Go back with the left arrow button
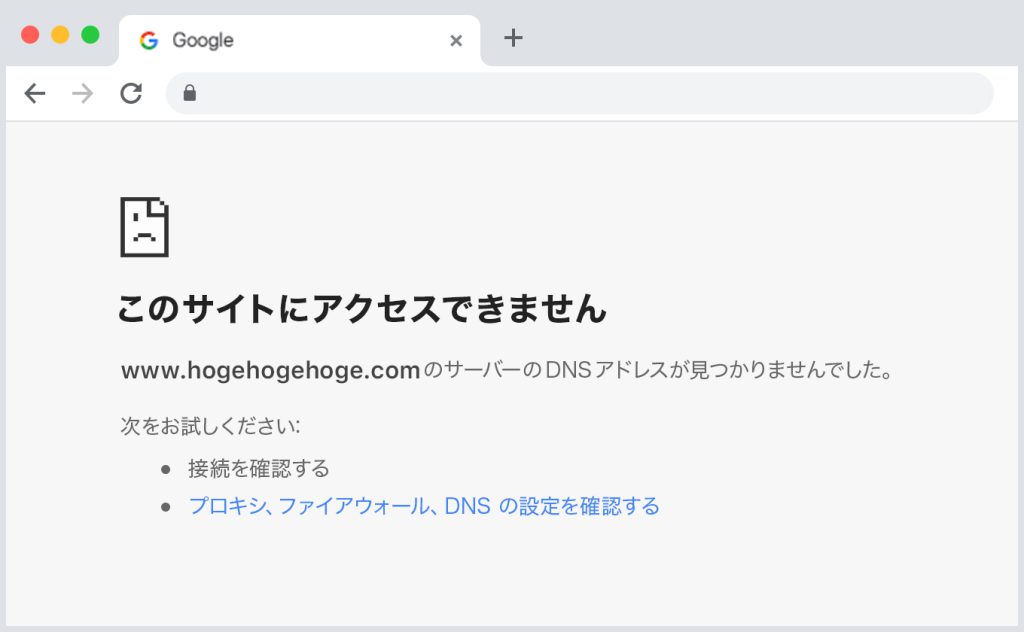The image size is (1024, 632). (x=35, y=93)
